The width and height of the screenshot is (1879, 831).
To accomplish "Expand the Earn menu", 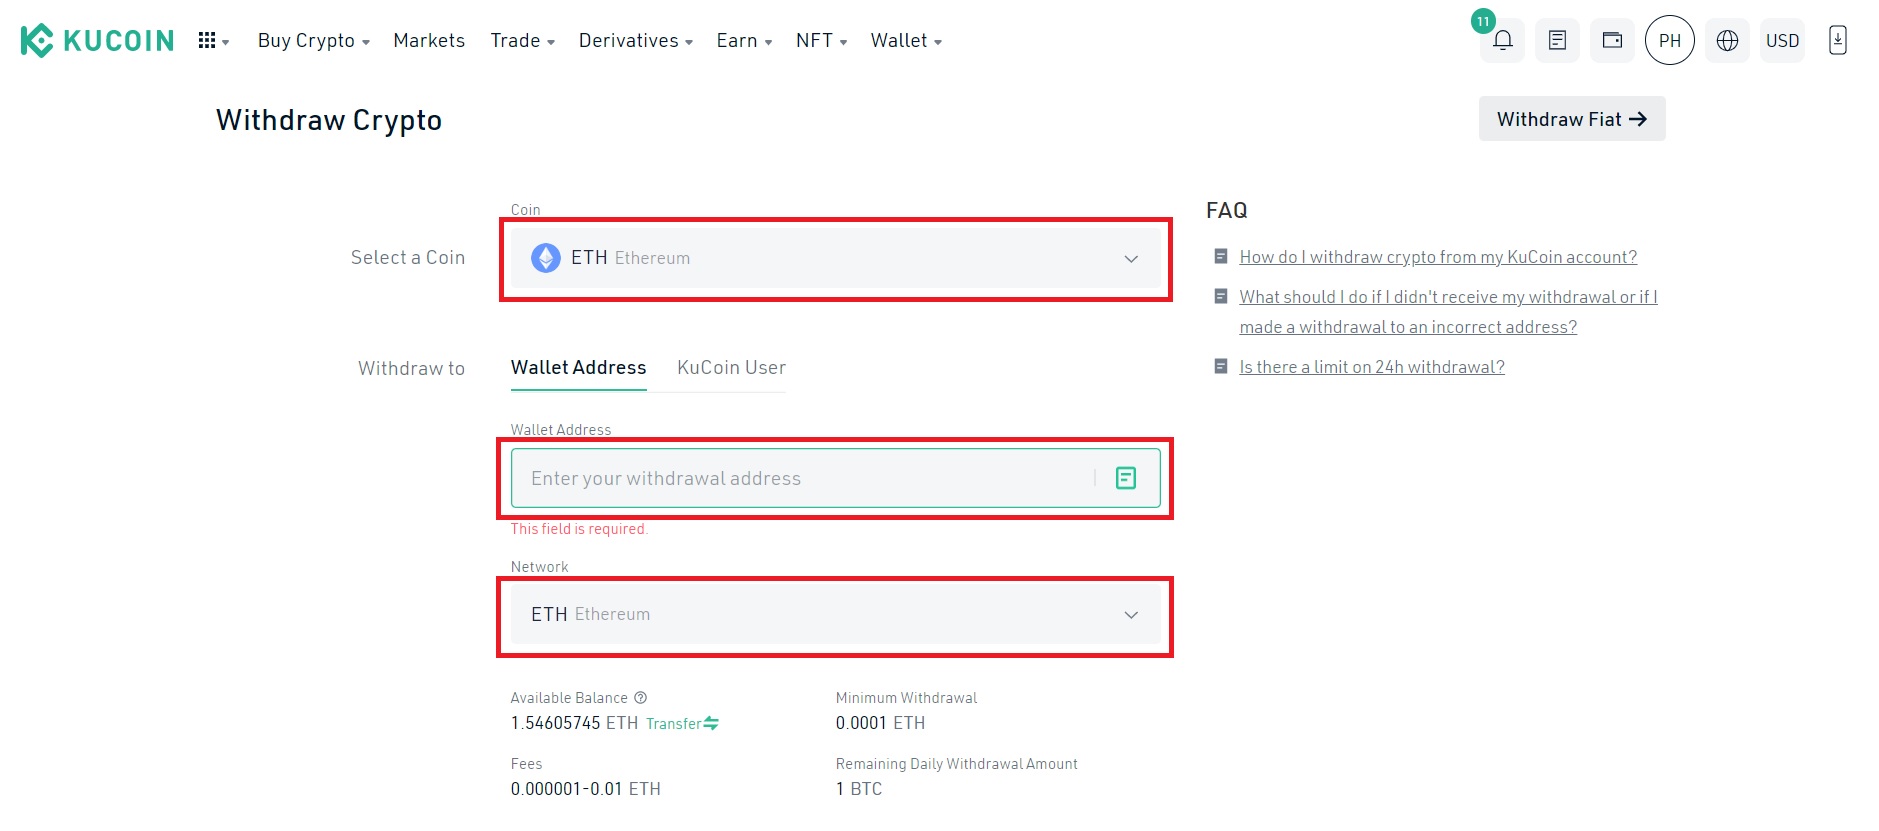I will point(744,41).
